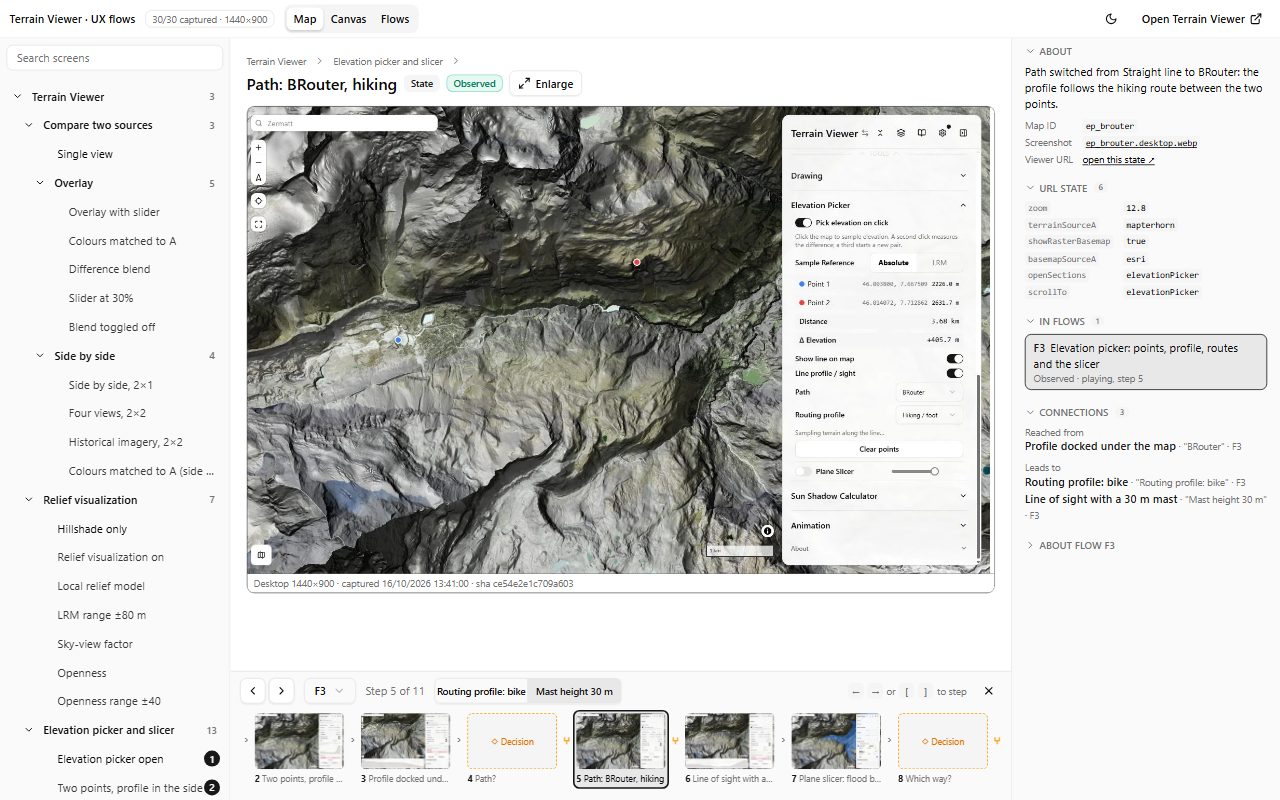Toggle the Pick elevation on click switch
The image size is (1280, 800).
point(803,223)
